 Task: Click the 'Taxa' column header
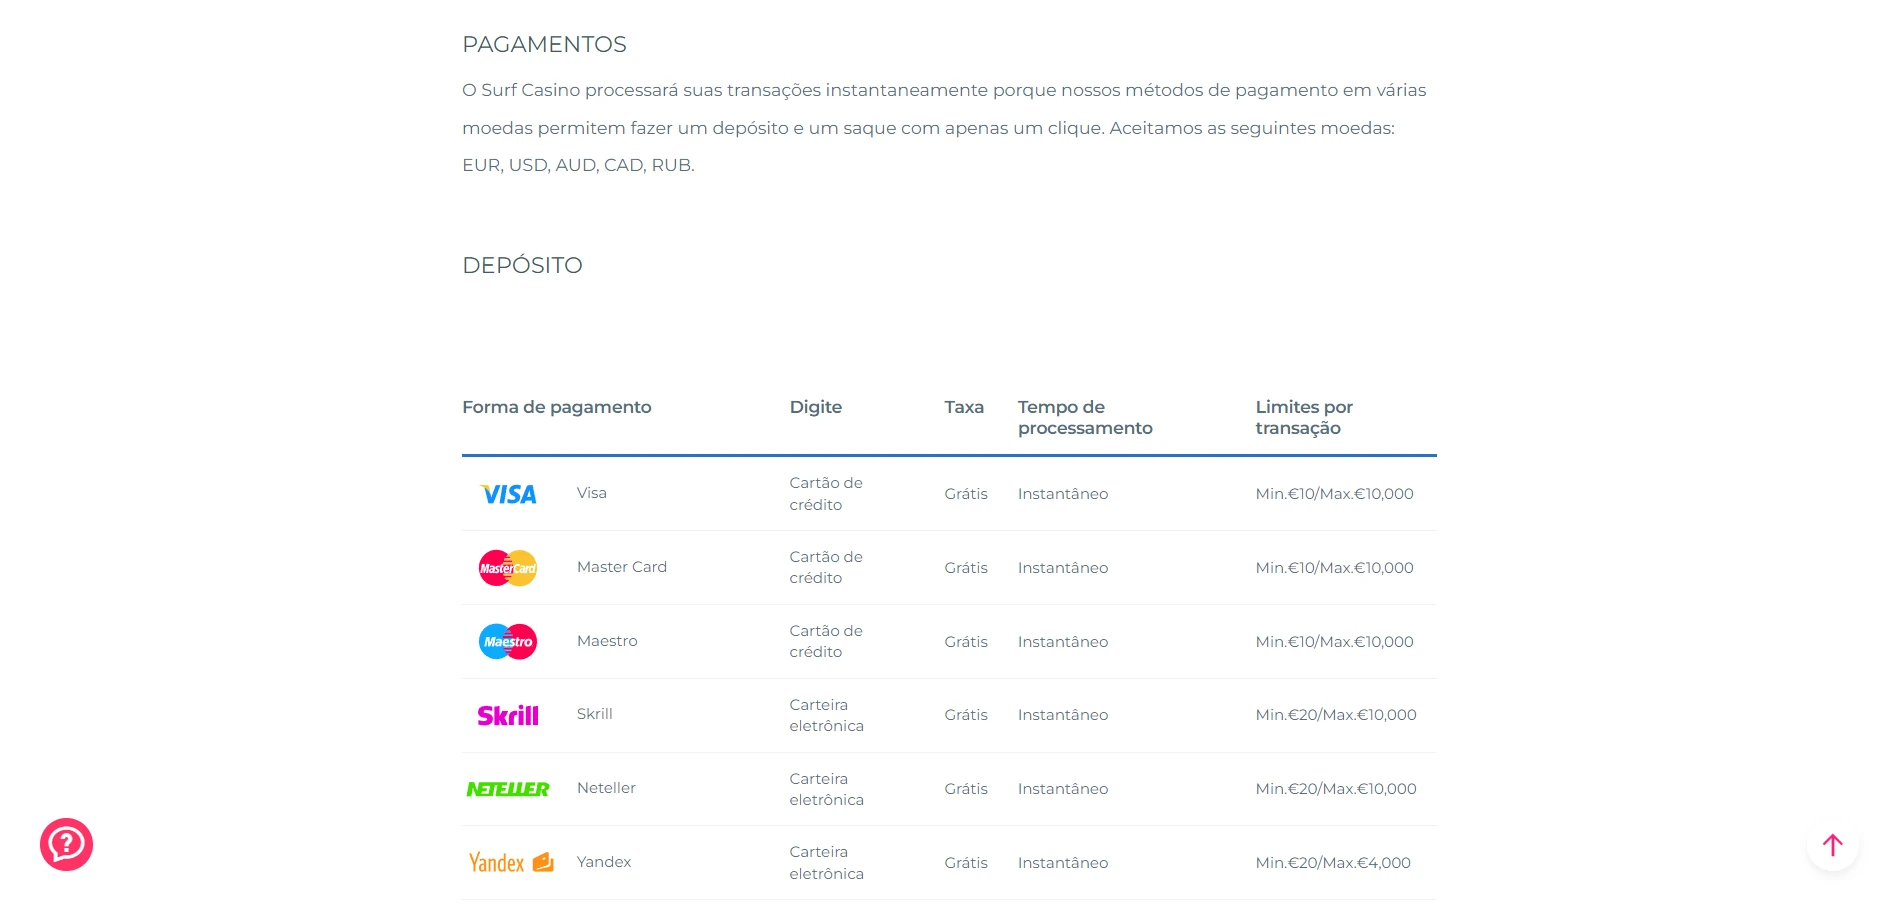964,407
